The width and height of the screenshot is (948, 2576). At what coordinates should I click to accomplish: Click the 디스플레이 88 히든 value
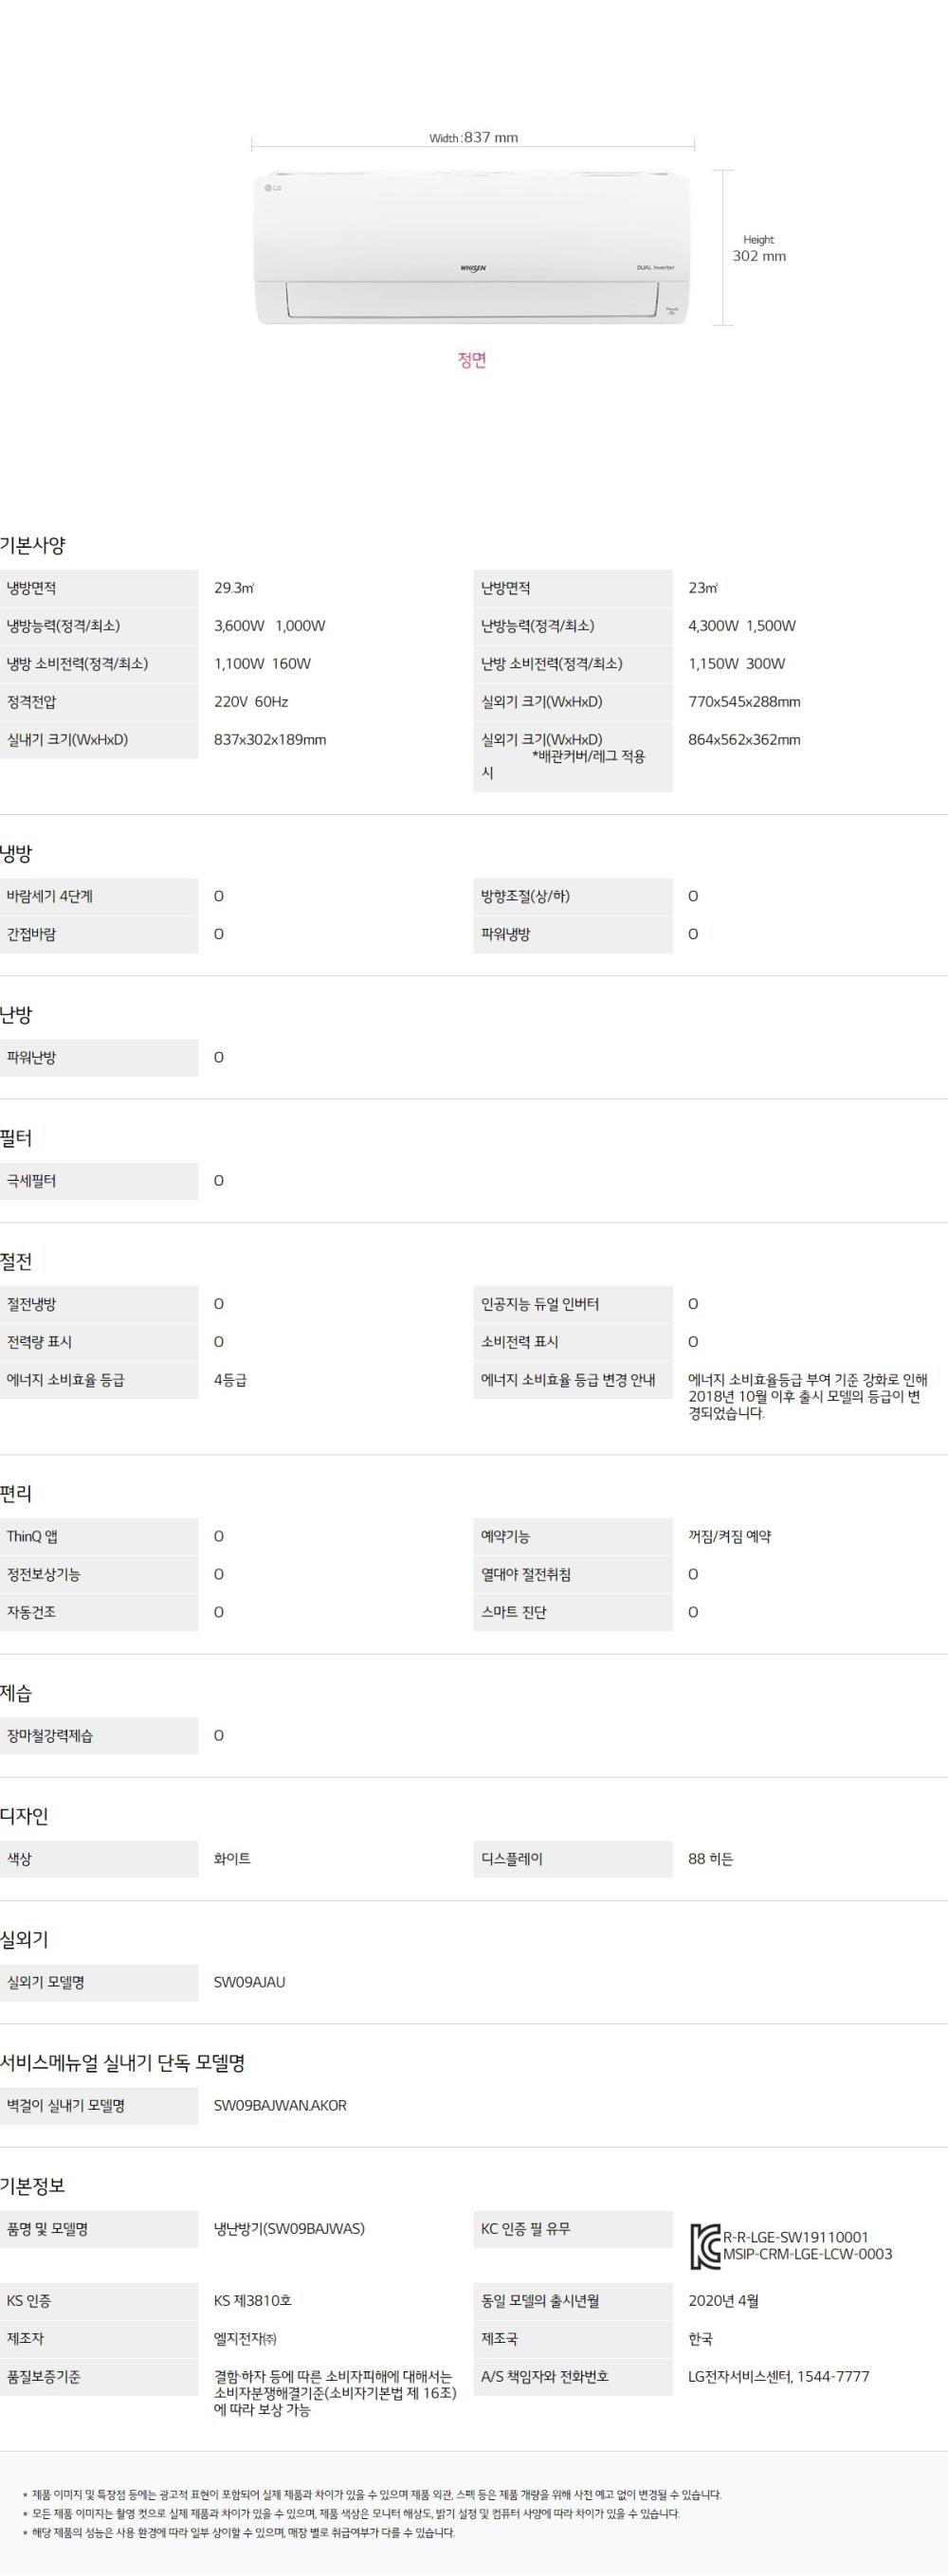point(710,1859)
